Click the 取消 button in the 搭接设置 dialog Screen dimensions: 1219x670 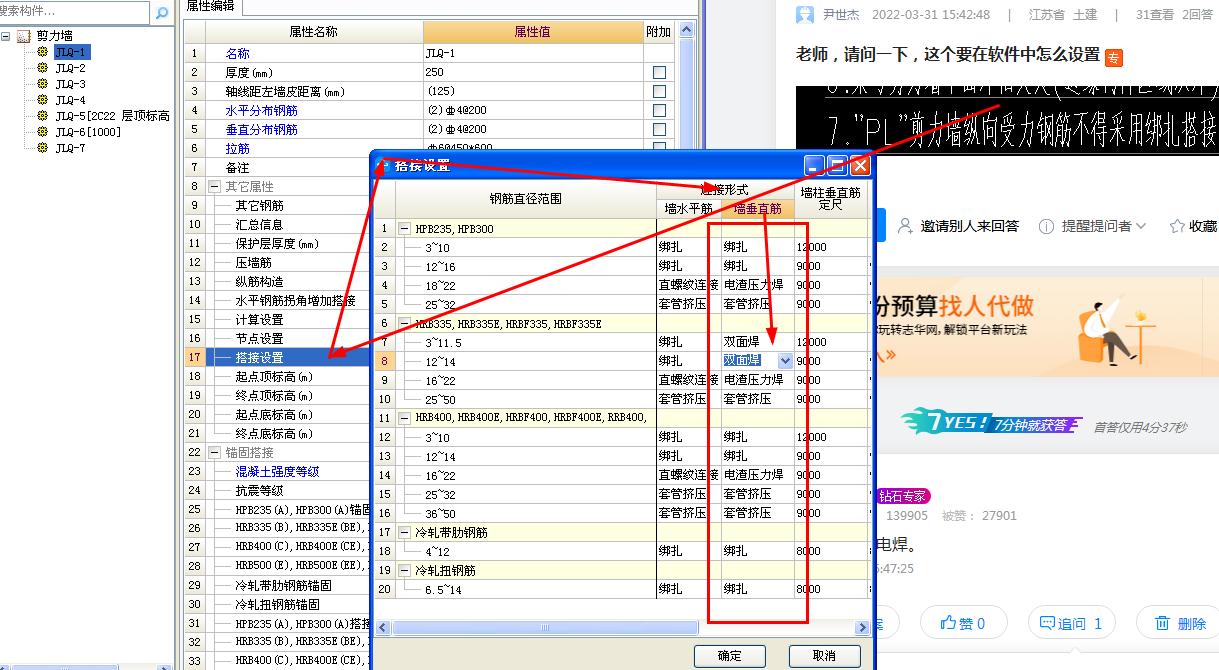pos(824,656)
